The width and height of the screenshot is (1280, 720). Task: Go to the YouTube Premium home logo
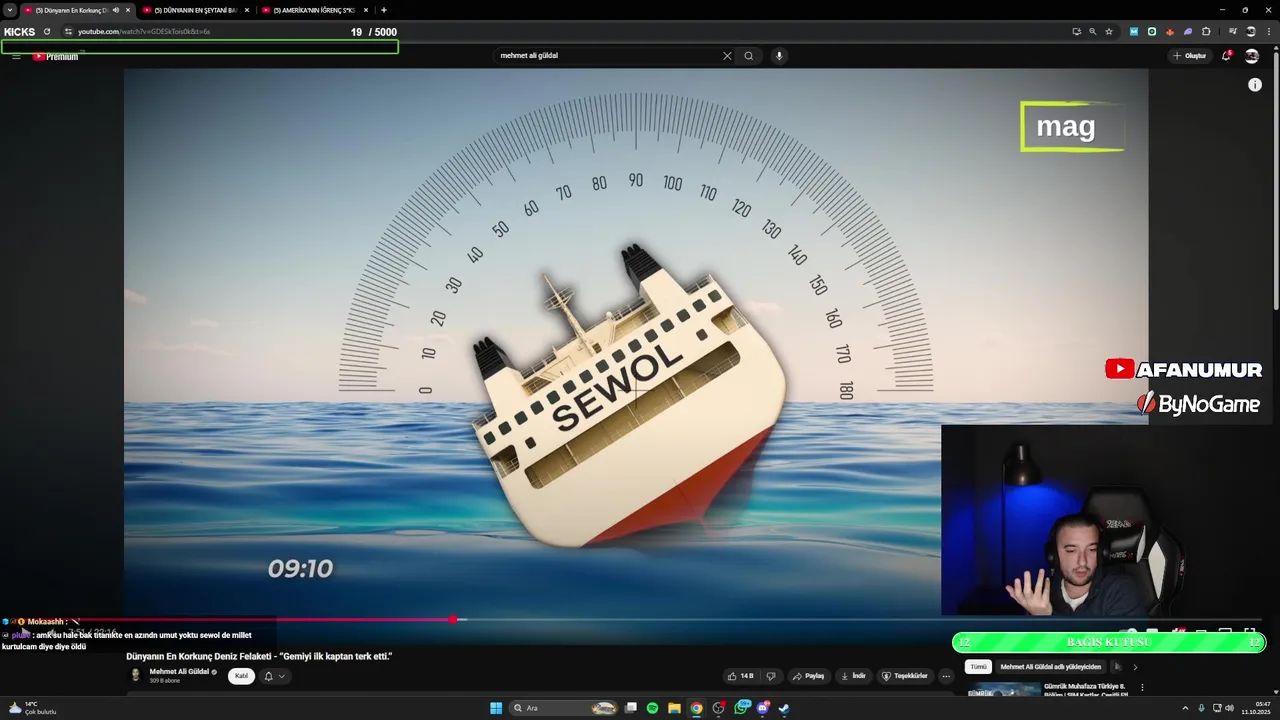point(55,57)
